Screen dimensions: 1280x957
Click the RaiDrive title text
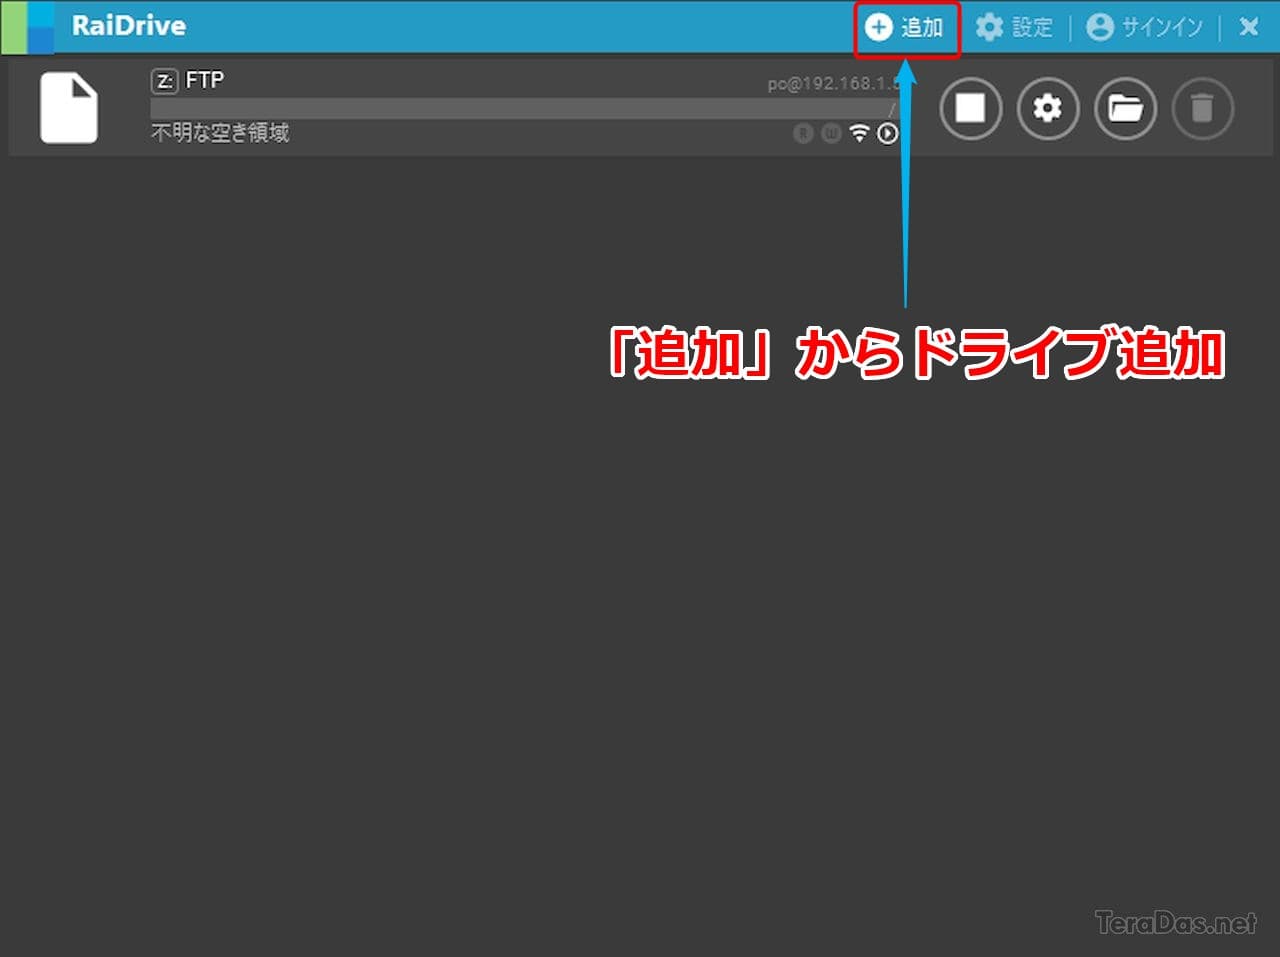tap(129, 26)
